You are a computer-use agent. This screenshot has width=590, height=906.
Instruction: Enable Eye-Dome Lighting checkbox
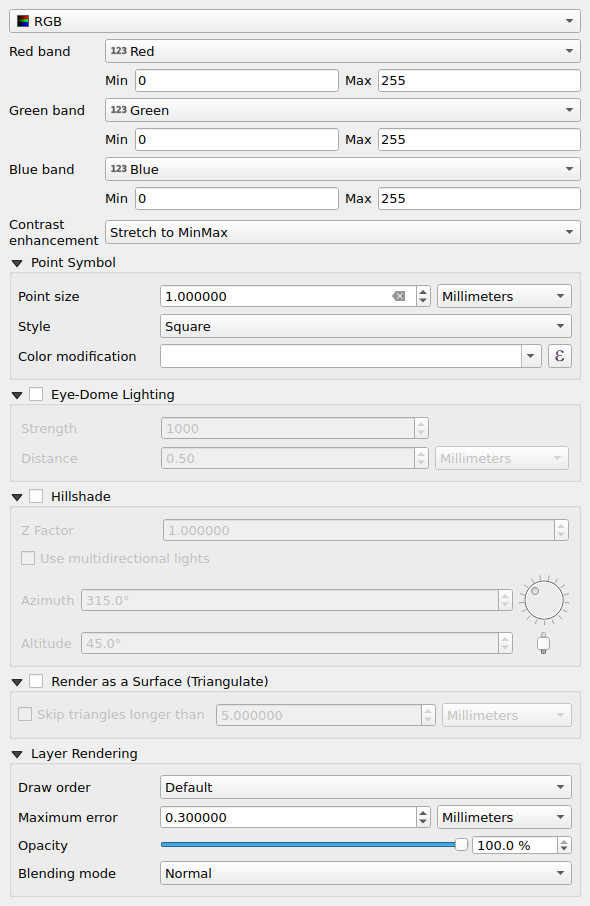coord(36,395)
